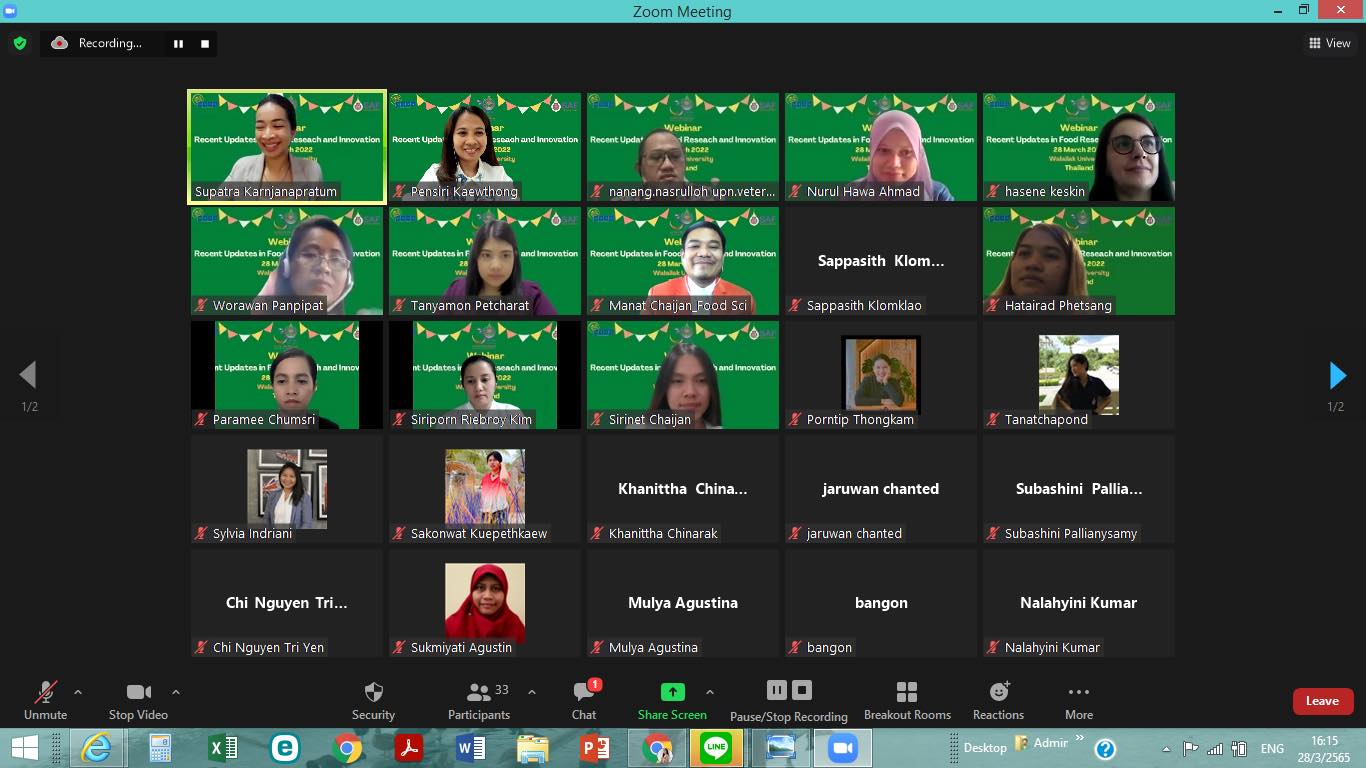
Task: Expand the share options arrow beside Share Screen
Action: tap(710, 692)
